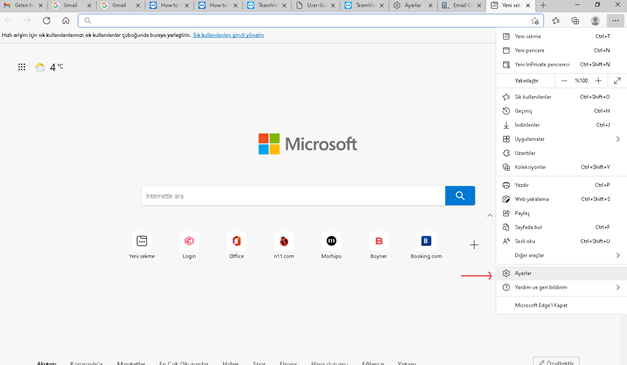The height and width of the screenshot is (365, 627).
Task: Open the Morhipo quick link tile
Action: [331, 245]
